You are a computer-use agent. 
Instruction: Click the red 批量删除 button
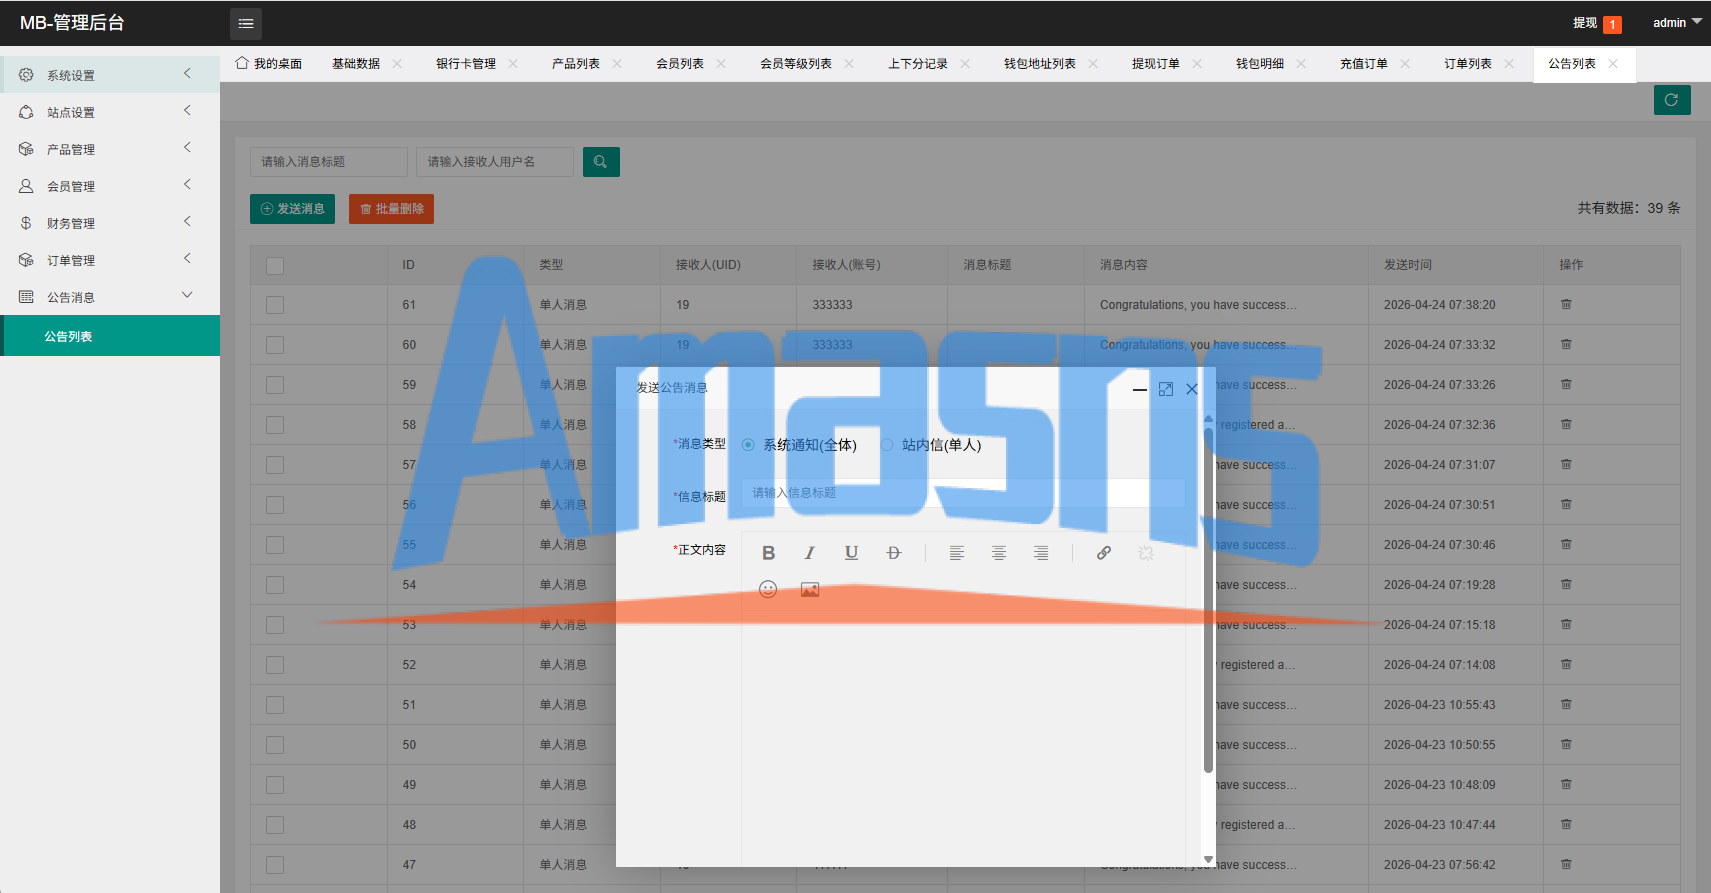point(391,209)
